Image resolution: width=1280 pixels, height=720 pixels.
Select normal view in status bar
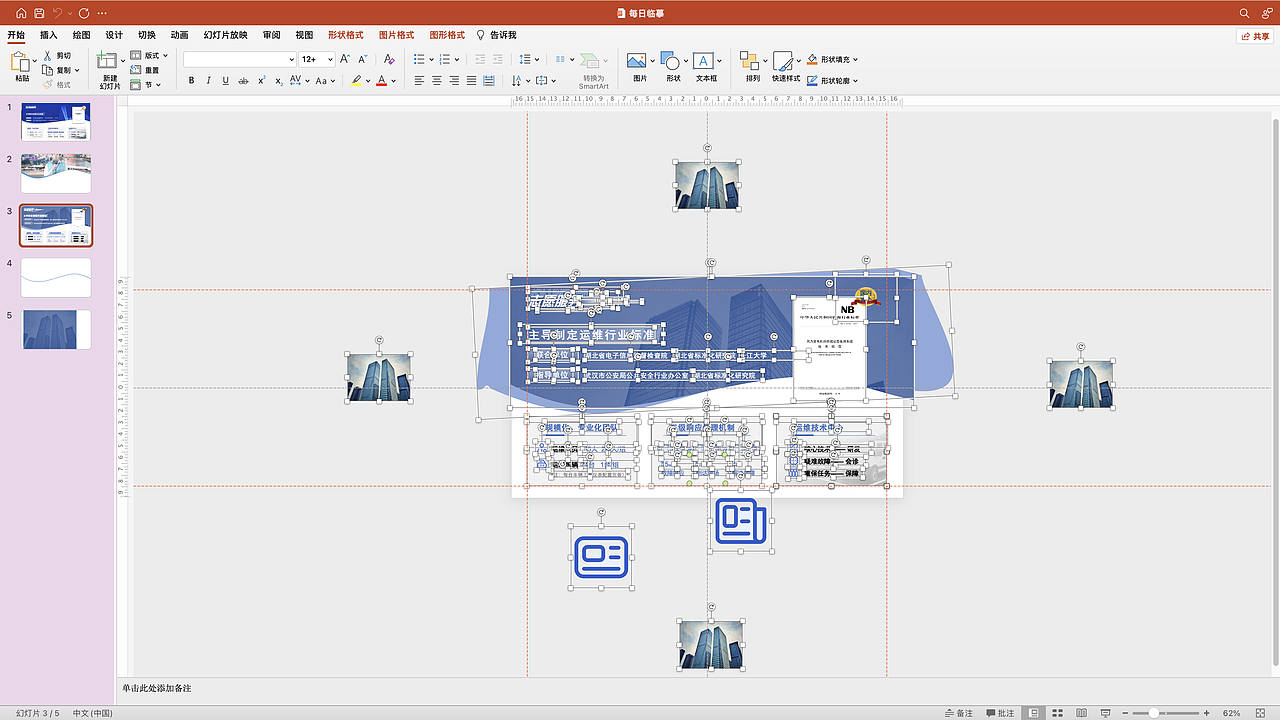click(1034, 713)
